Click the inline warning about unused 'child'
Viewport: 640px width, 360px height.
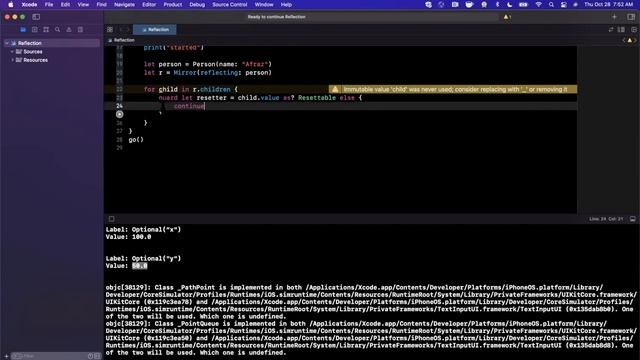click(453, 89)
